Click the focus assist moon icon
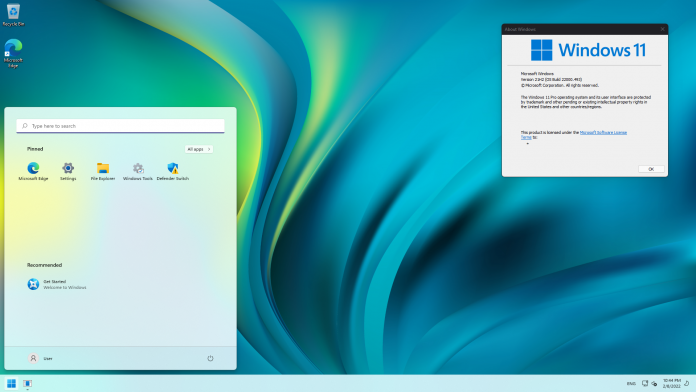The image size is (696, 392). (x=687, y=384)
